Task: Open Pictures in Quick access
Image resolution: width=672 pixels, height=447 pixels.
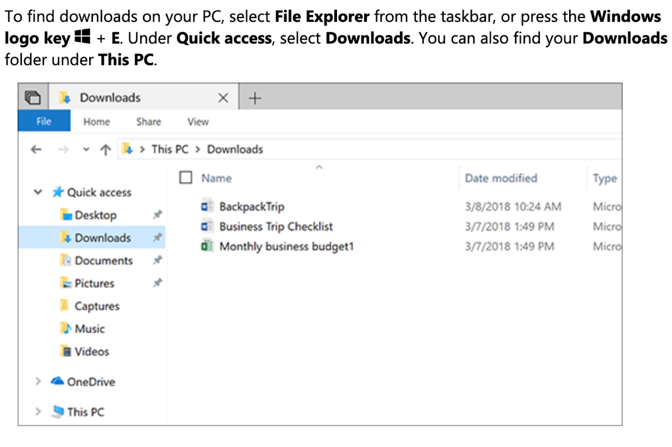Action: tap(94, 283)
